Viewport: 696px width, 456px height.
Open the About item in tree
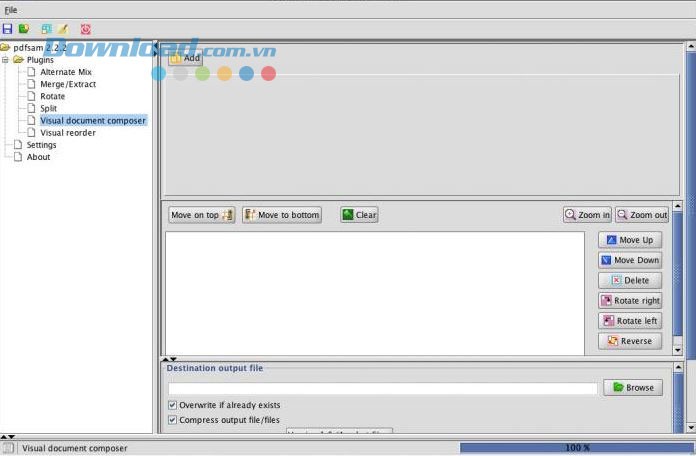38,157
